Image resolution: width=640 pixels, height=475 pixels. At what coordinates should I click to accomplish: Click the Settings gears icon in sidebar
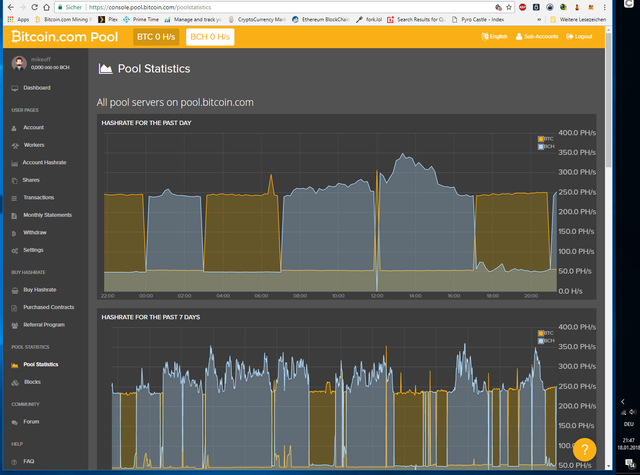point(15,251)
